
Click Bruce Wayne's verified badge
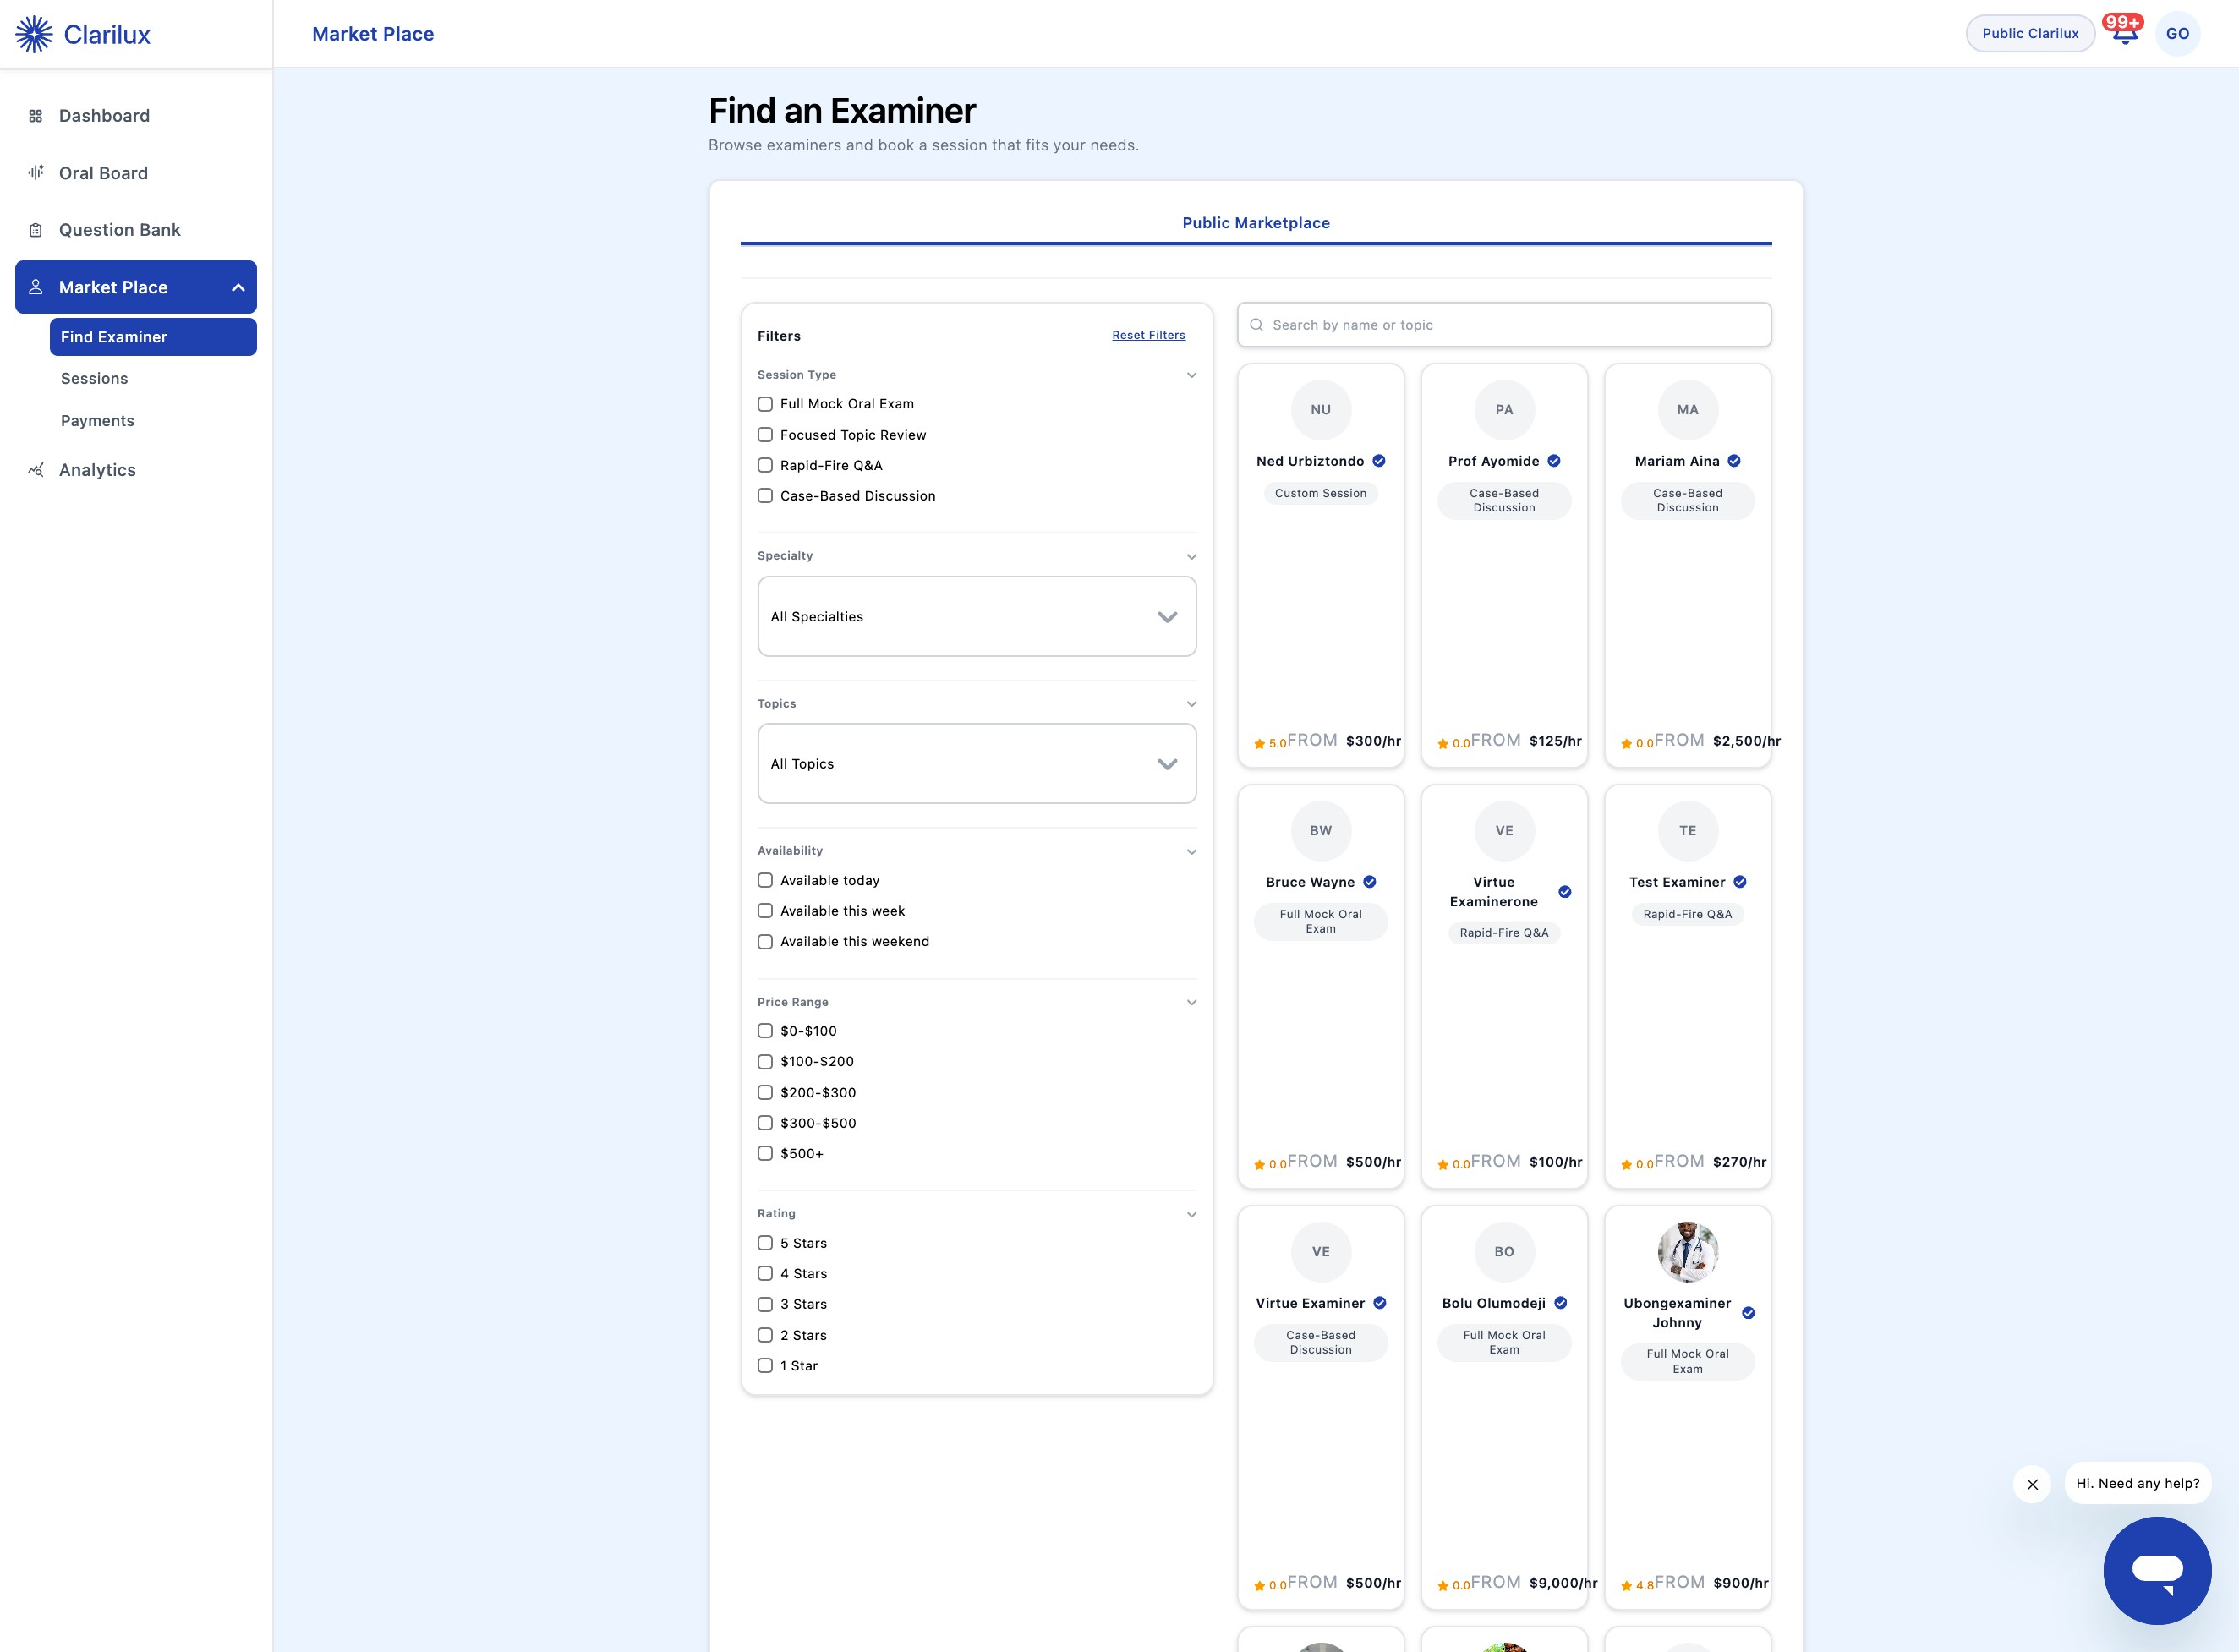(1370, 882)
